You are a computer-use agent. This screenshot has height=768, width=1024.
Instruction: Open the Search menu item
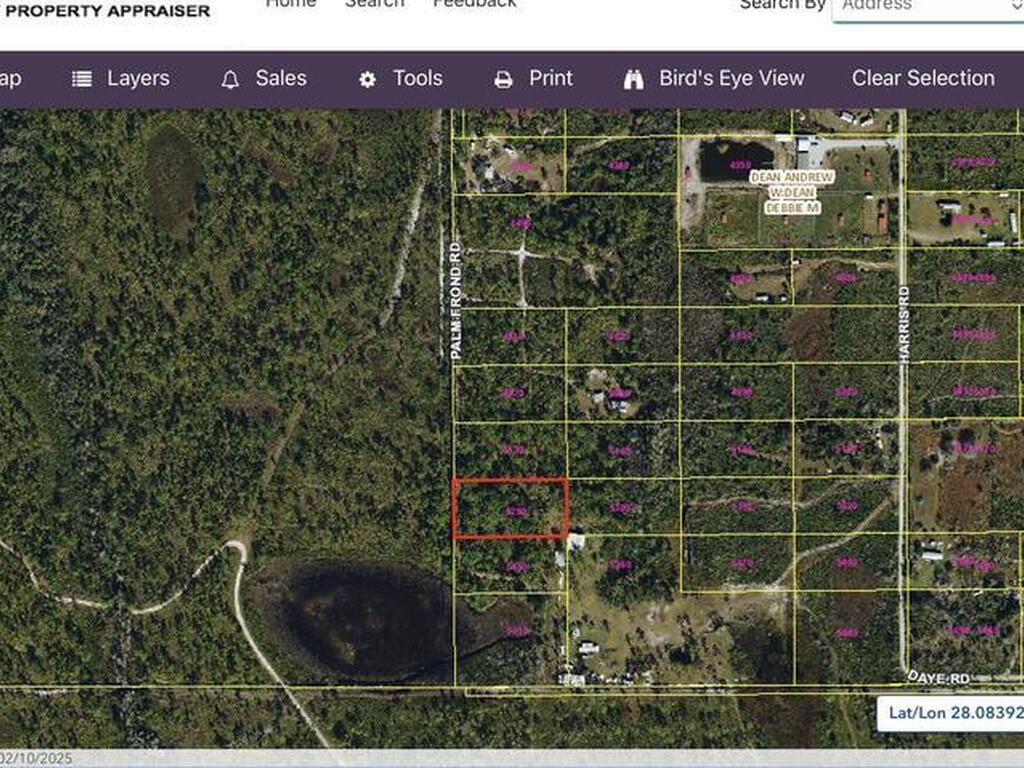tap(374, 4)
